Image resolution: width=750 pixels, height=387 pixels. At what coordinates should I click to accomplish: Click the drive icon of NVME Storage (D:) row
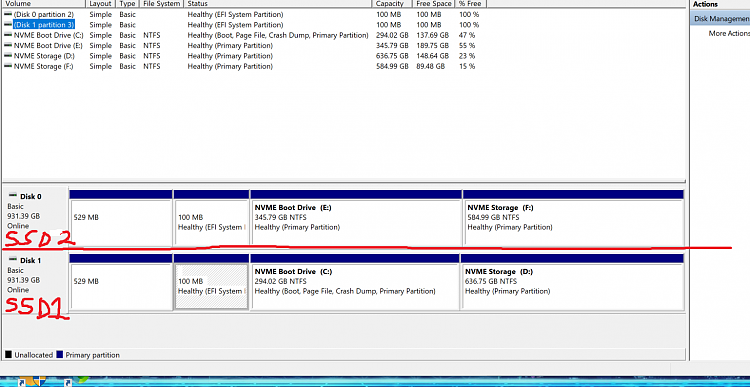click(8, 56)
